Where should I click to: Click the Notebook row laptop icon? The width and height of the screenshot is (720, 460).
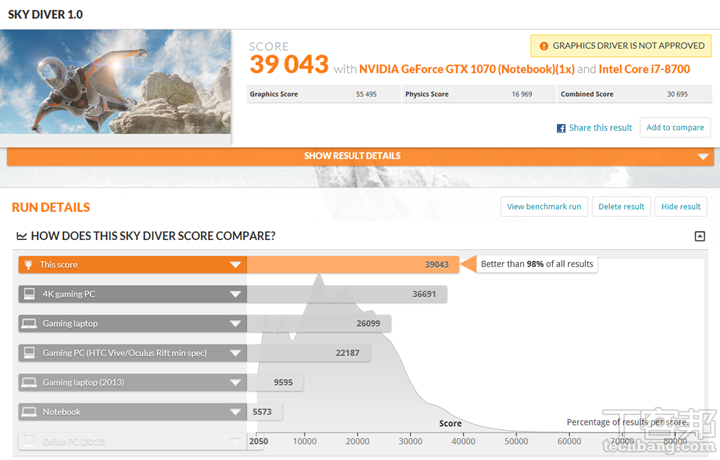point(29,411)
